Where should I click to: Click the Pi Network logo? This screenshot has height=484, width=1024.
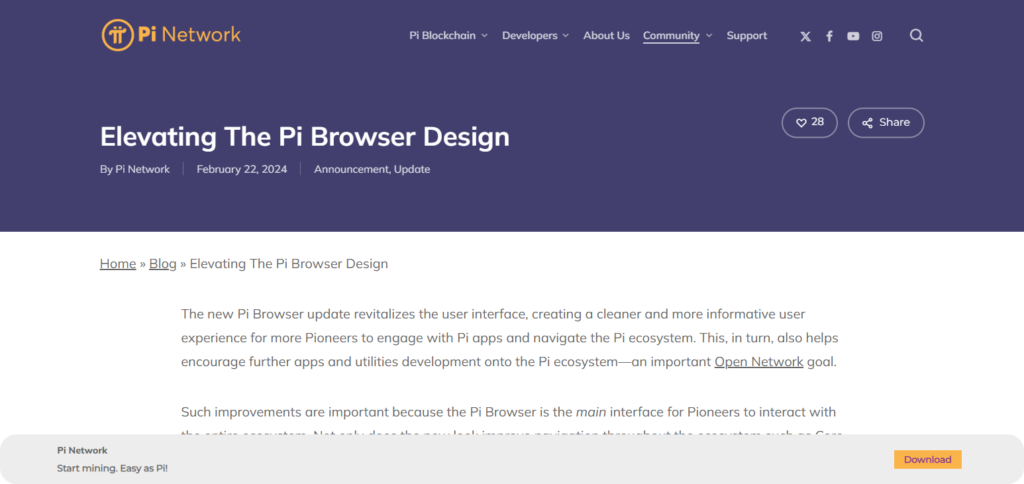point(171,35)
